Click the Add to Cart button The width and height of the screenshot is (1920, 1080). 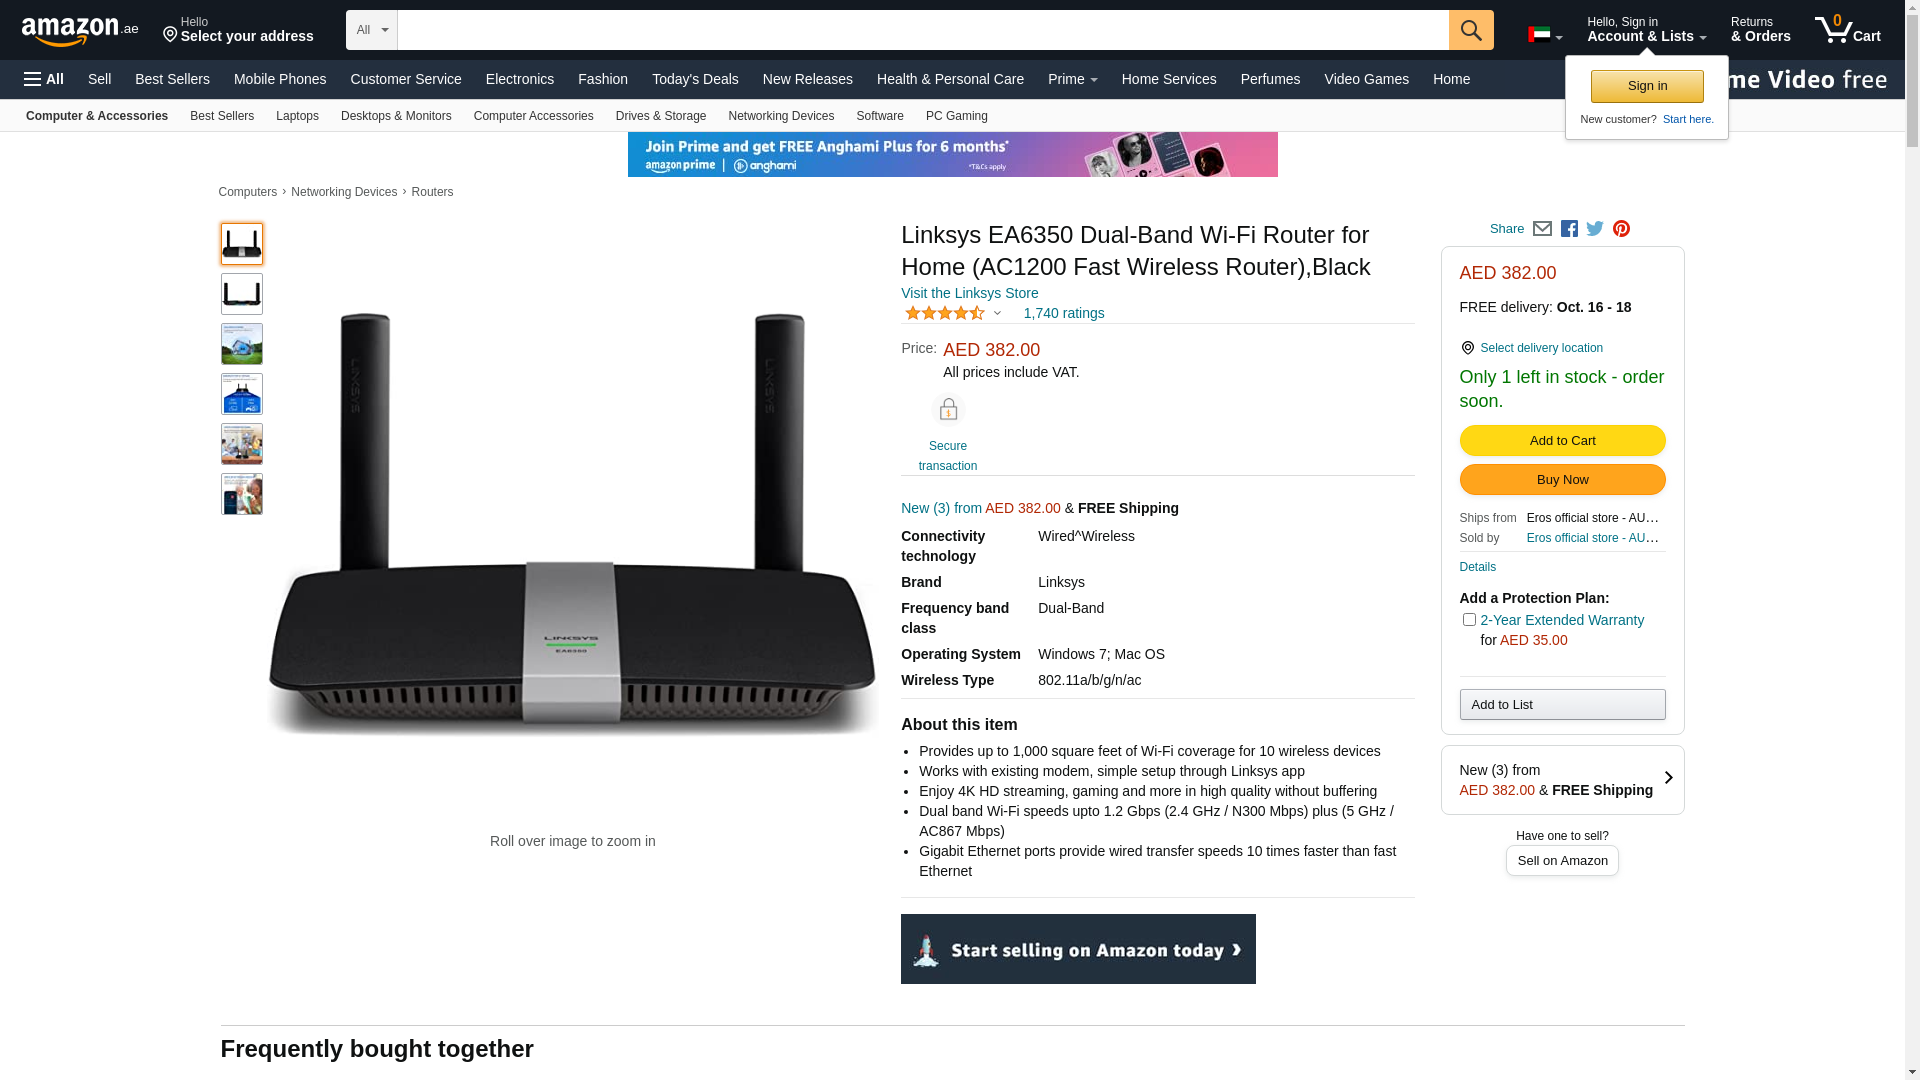point(1562,441)
